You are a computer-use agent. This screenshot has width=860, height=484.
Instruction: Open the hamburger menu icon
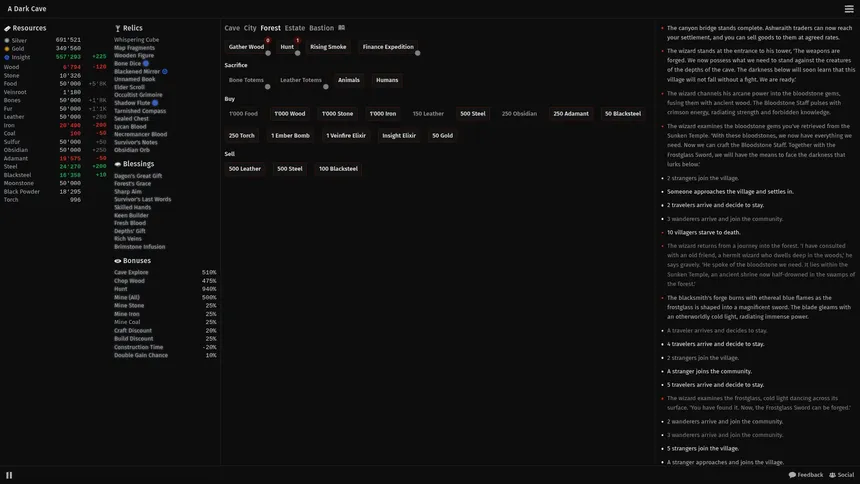coord(848,9)
